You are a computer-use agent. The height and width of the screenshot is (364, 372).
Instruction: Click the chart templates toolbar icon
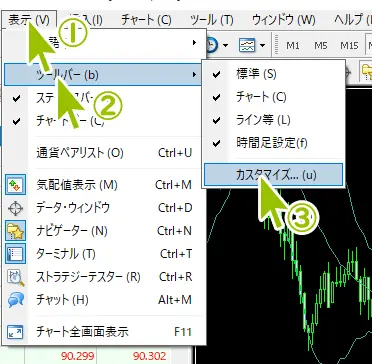(247, 45)
